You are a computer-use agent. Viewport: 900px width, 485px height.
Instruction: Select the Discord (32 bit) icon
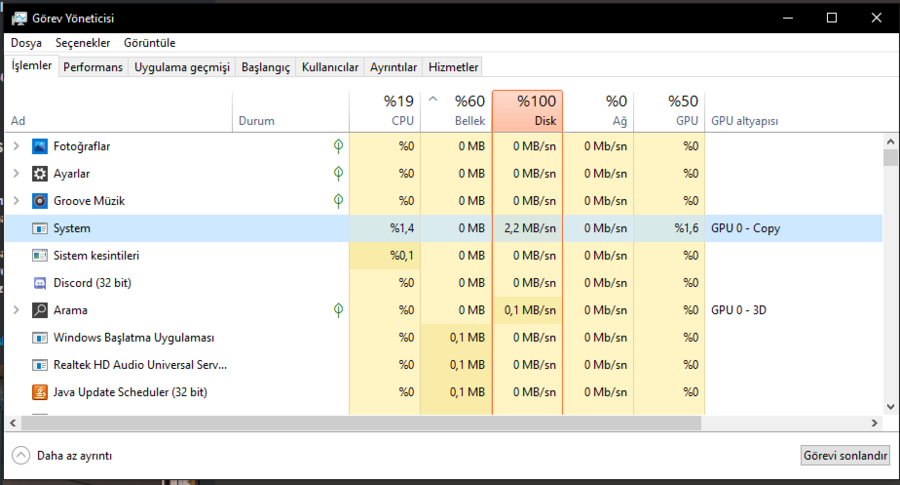tap(40, 283)
